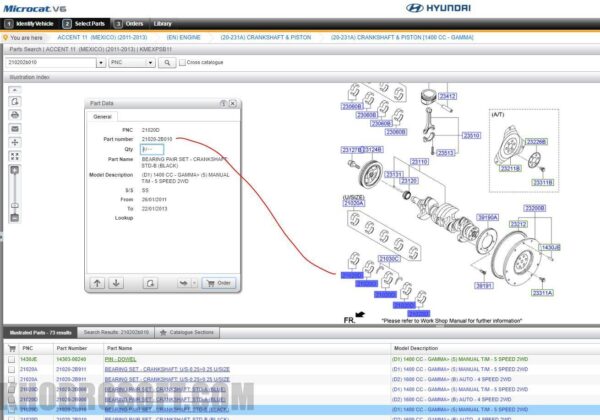Viewport: 600px width, 420px height.
Task: Select callout 23311B in A/T box
Action: [x=543, y=182]
